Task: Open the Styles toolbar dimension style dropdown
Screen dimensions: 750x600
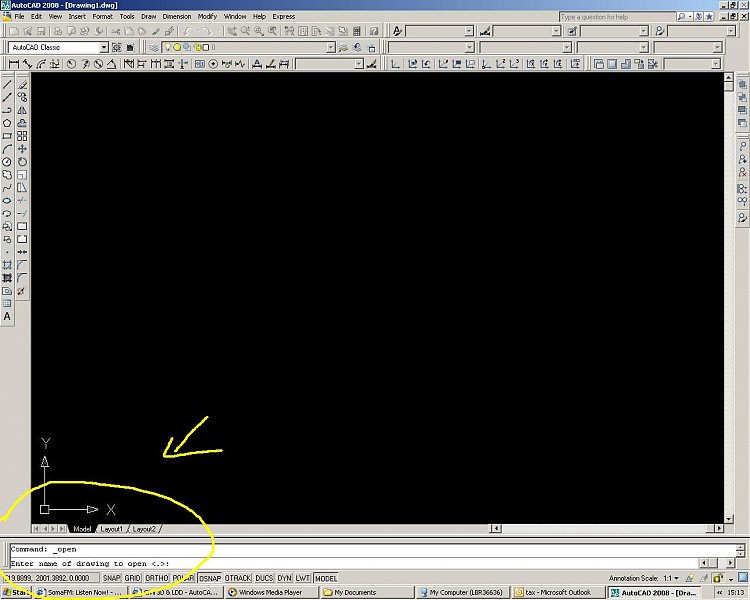Action: coord(556,31)
